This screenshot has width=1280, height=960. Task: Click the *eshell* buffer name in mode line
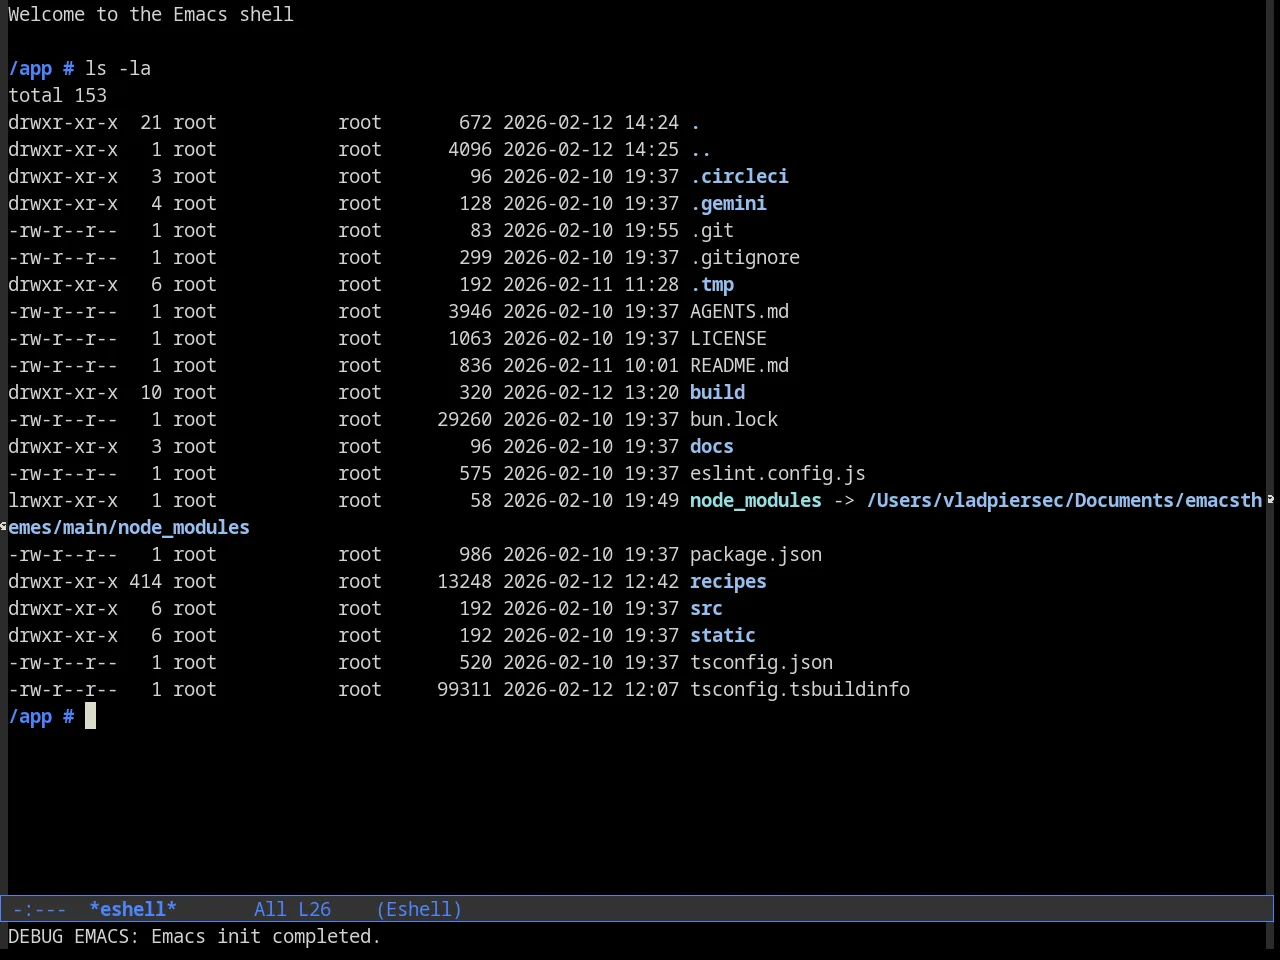[x=133, y=909]
